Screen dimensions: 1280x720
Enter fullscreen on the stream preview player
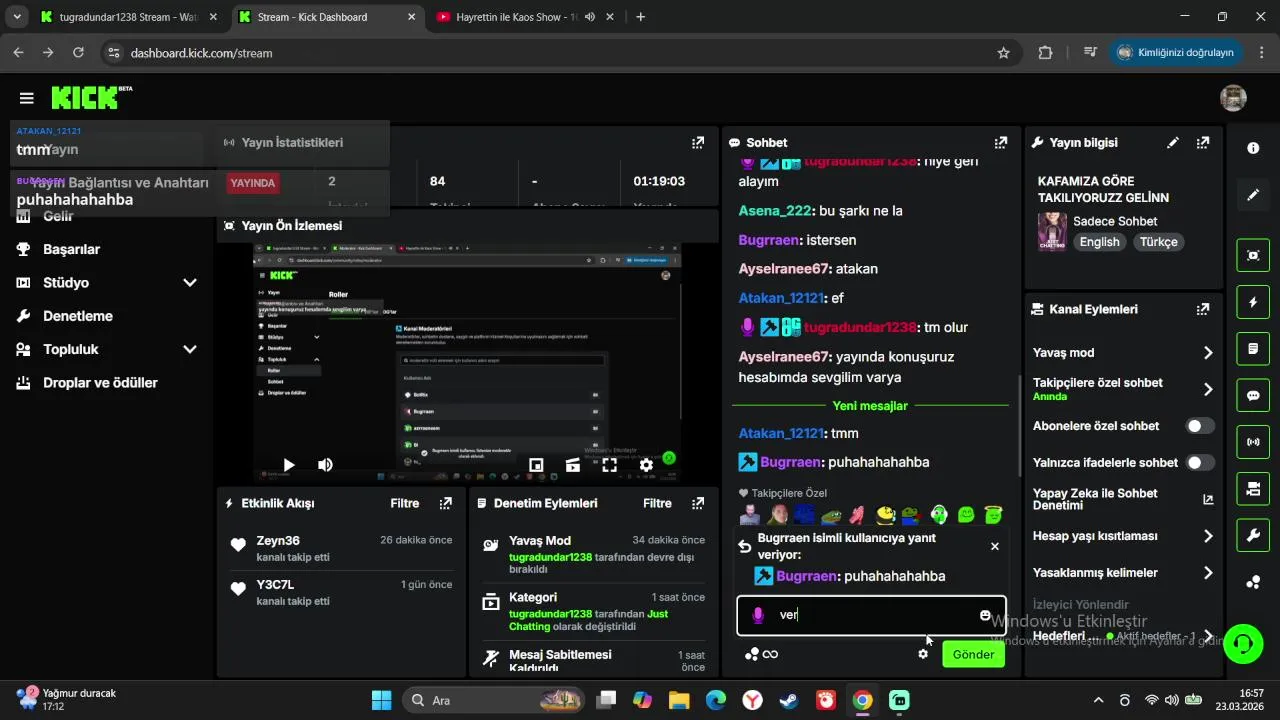click(x=609, y=465)
